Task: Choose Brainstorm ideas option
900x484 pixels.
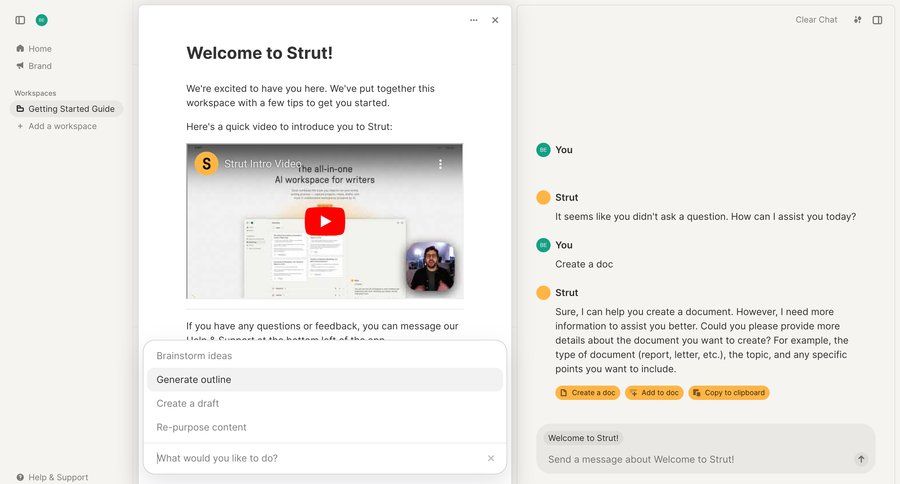Action: coord(325,356)
